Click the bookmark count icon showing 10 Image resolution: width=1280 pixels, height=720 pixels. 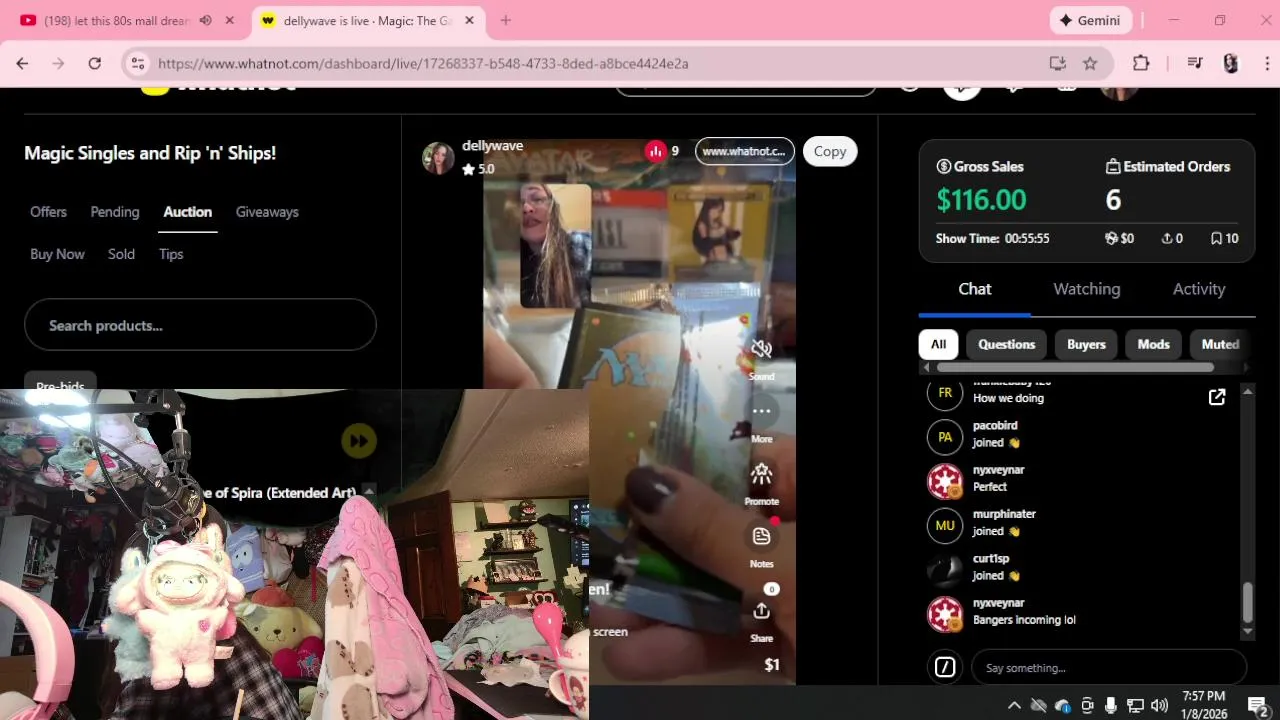[1216, 239]
